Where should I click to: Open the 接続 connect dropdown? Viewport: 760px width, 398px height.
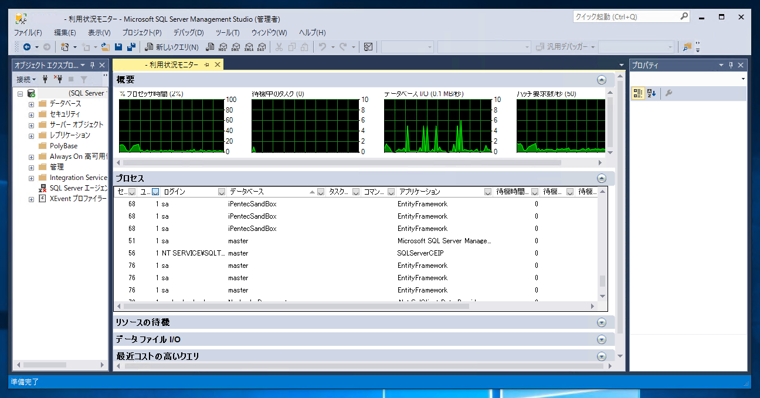[x=26, y=79]
